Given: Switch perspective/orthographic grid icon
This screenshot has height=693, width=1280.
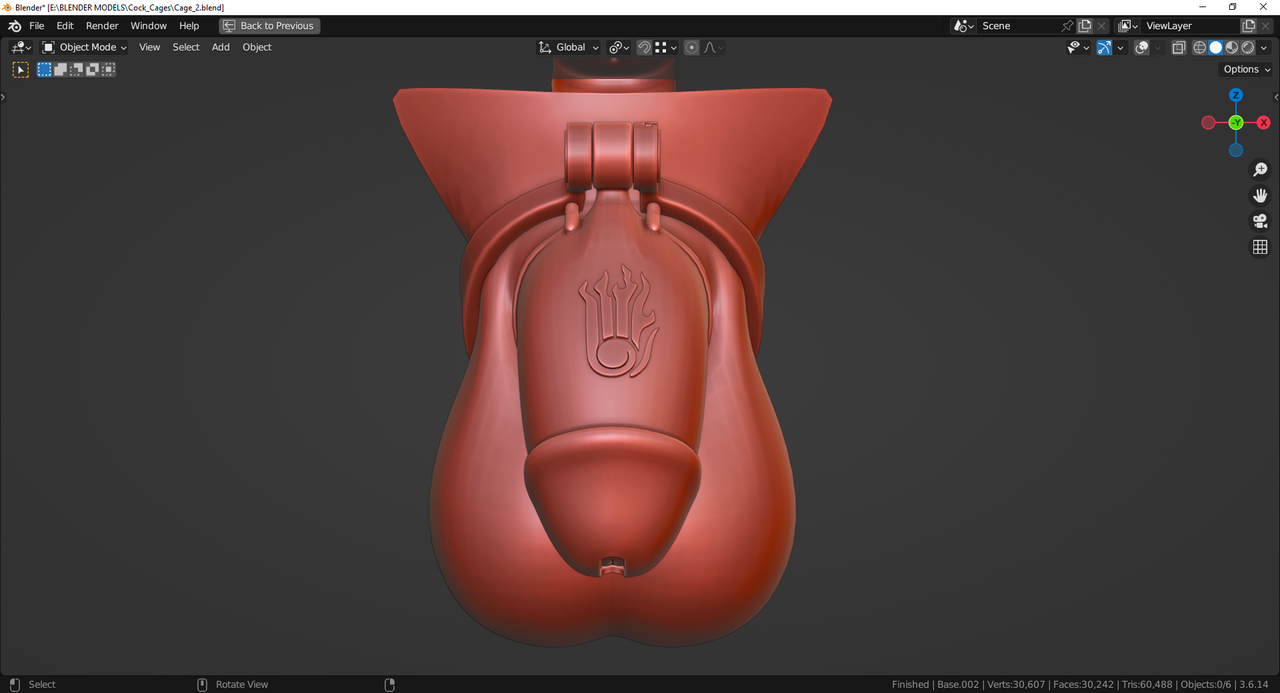Looking at the screenshot, I should coord(1260,247).
